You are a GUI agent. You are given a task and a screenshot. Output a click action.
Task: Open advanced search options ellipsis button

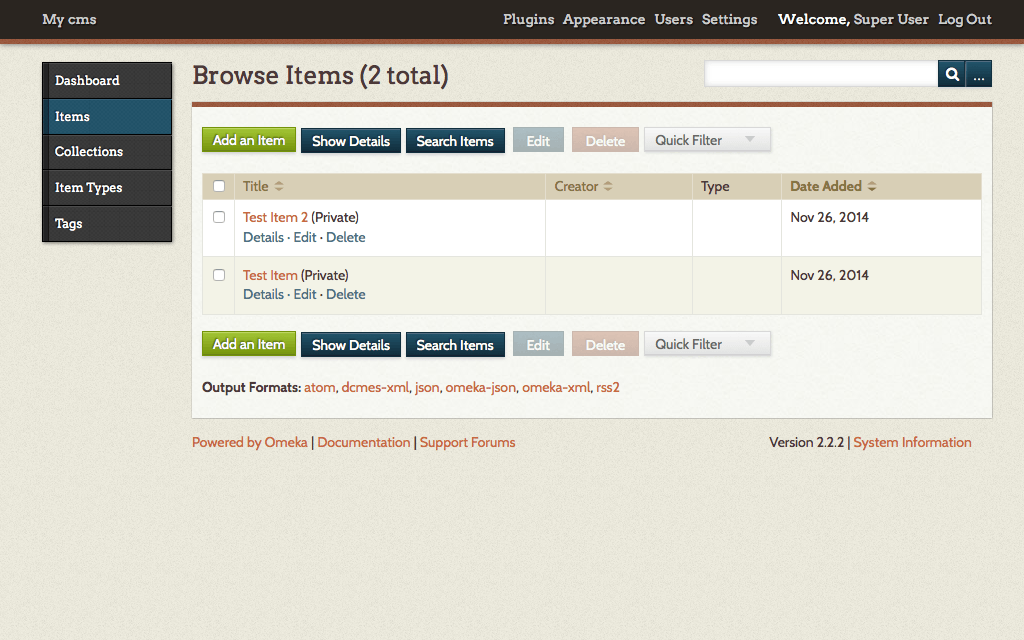[979, 74]
